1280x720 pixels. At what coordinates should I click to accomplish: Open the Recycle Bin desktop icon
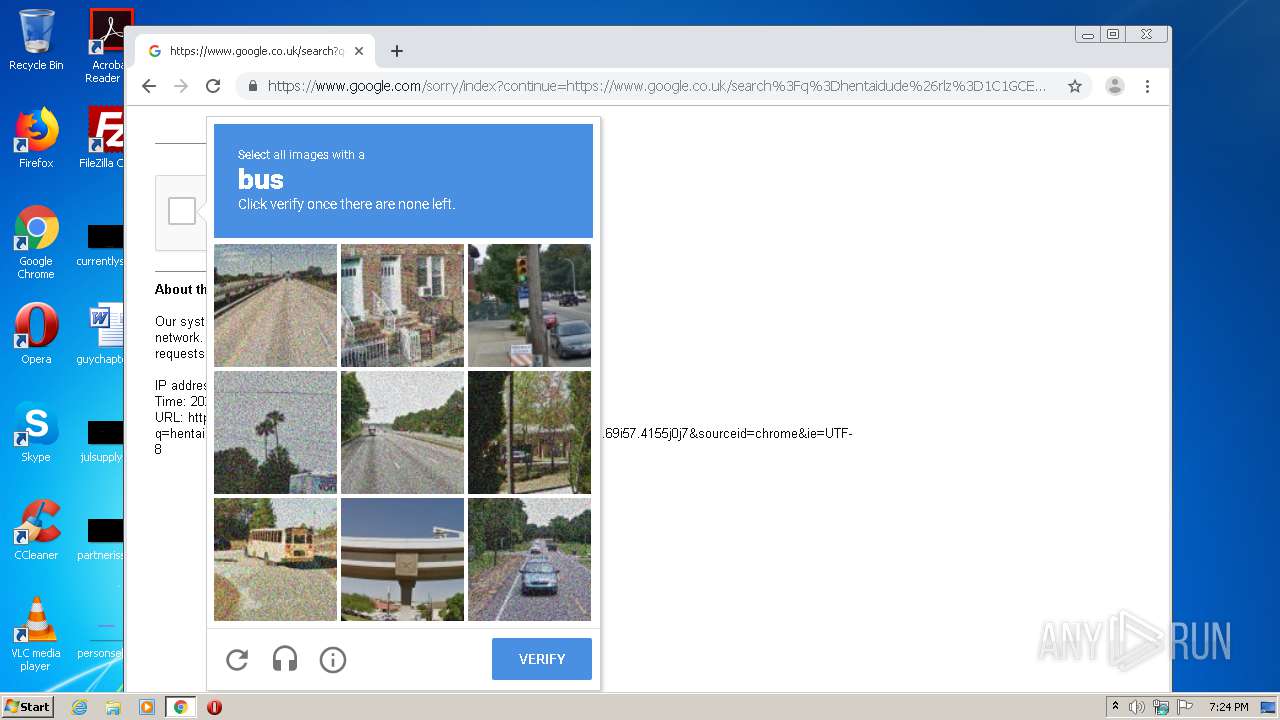36,40
